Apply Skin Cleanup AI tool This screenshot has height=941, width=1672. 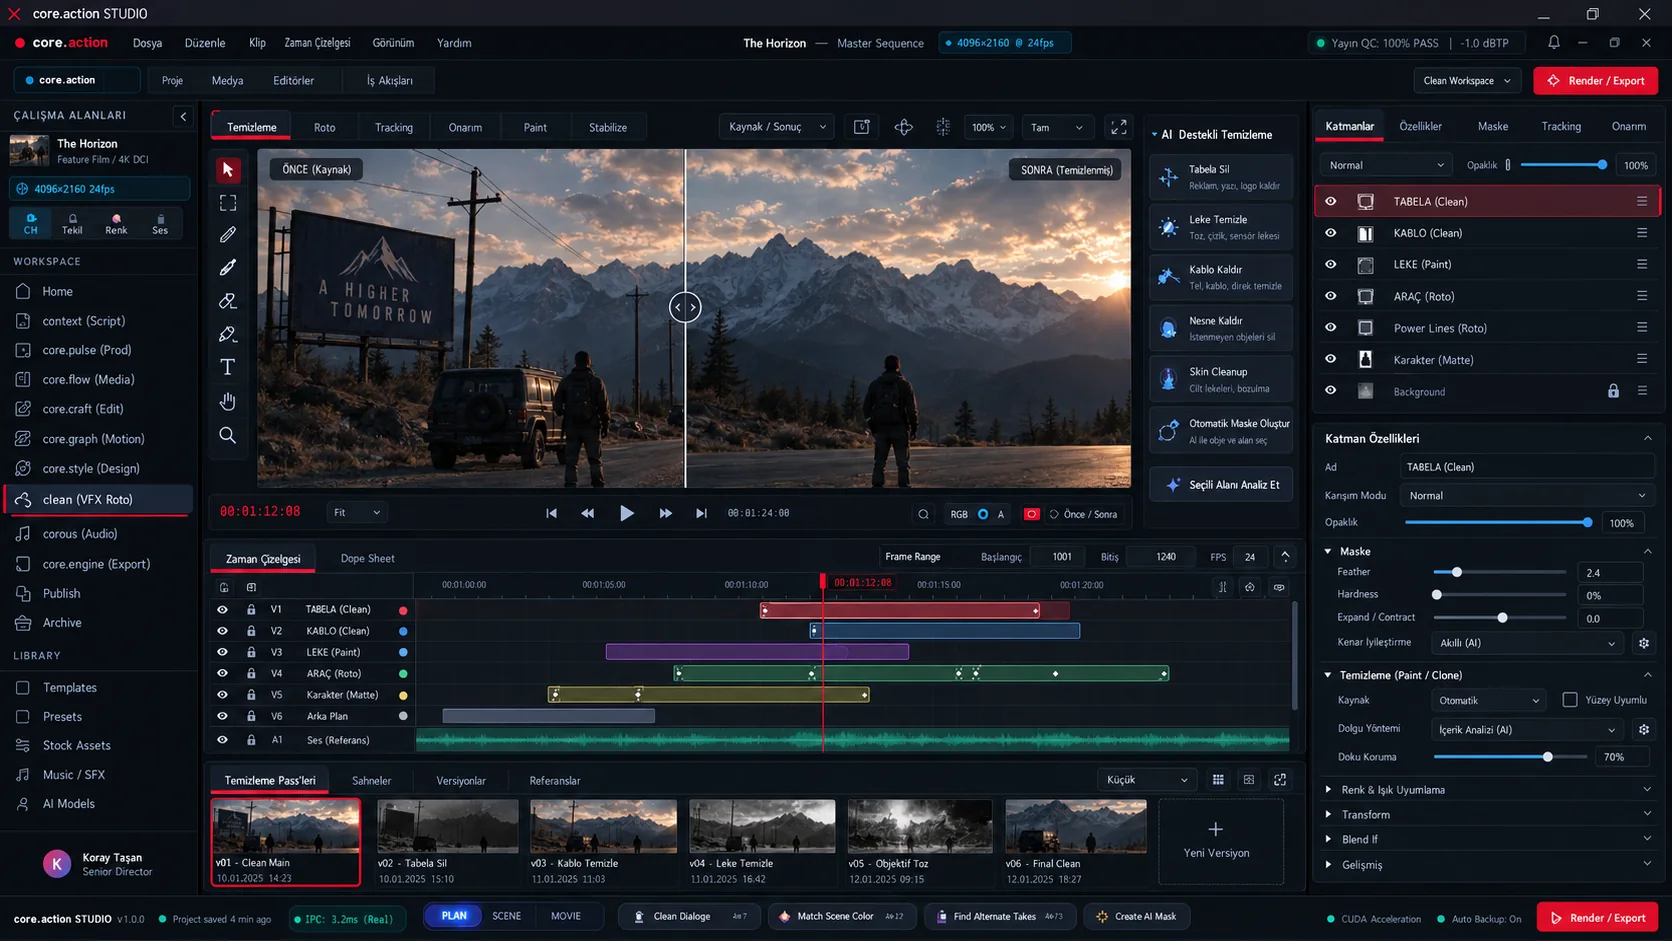tap(1221, 379)
